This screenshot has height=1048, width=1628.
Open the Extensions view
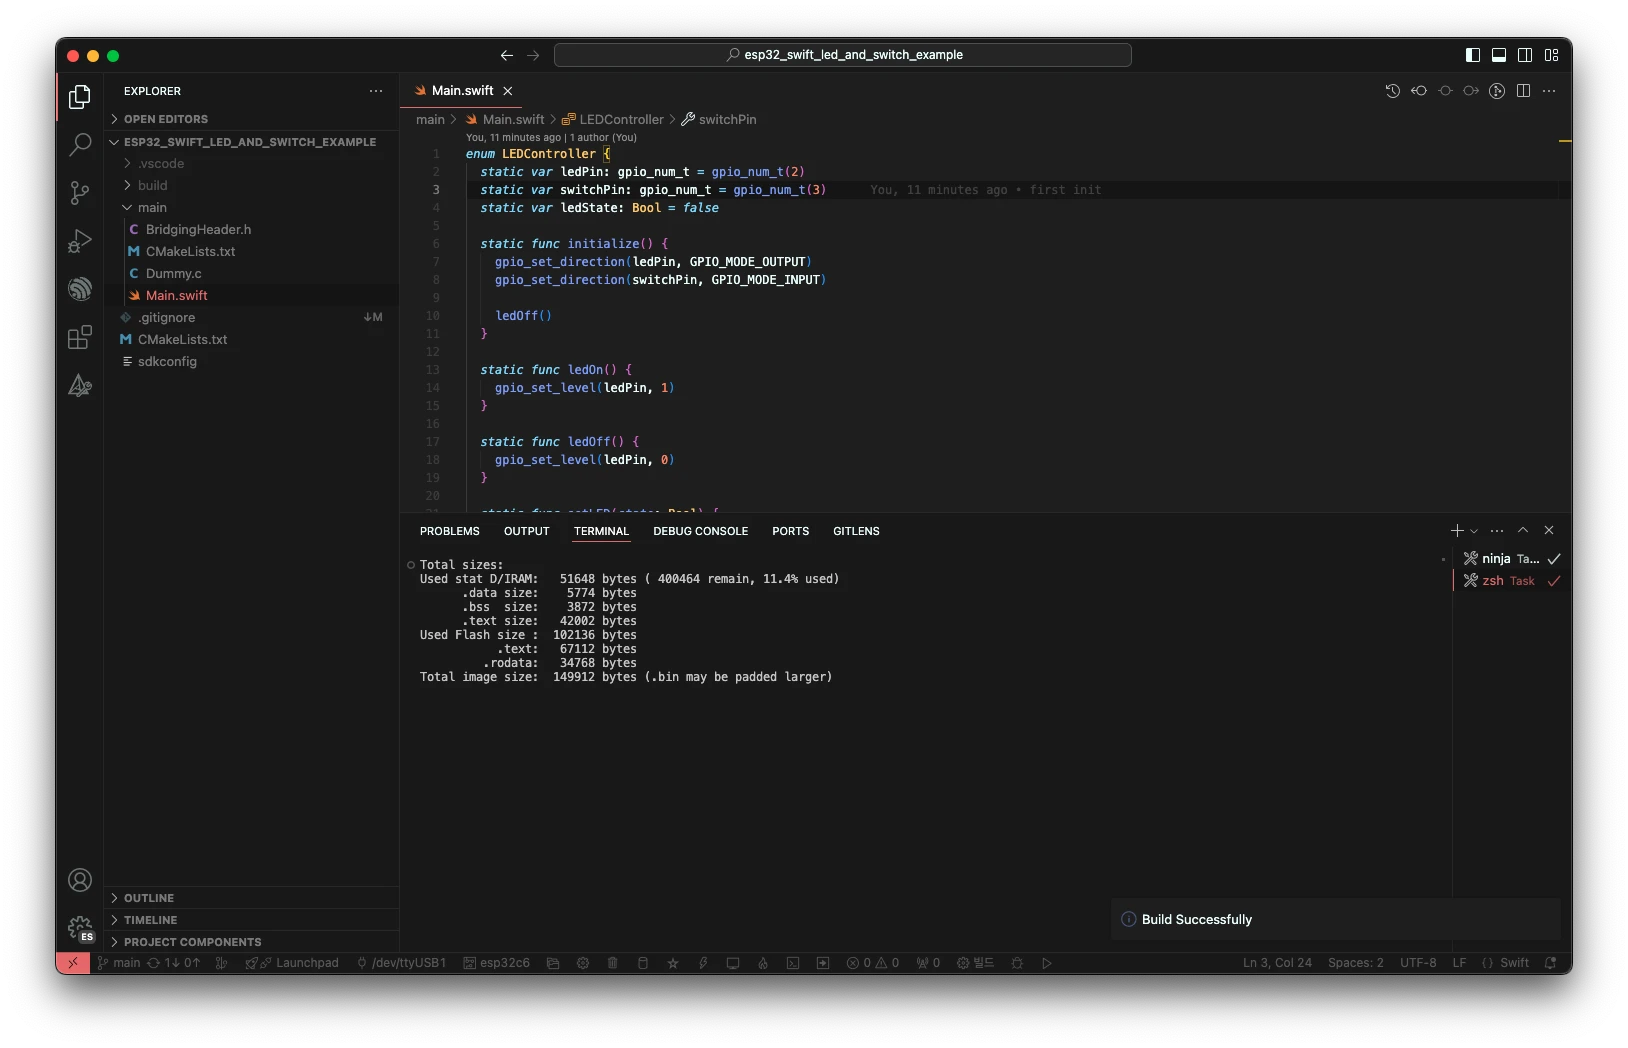pos(80,338)
